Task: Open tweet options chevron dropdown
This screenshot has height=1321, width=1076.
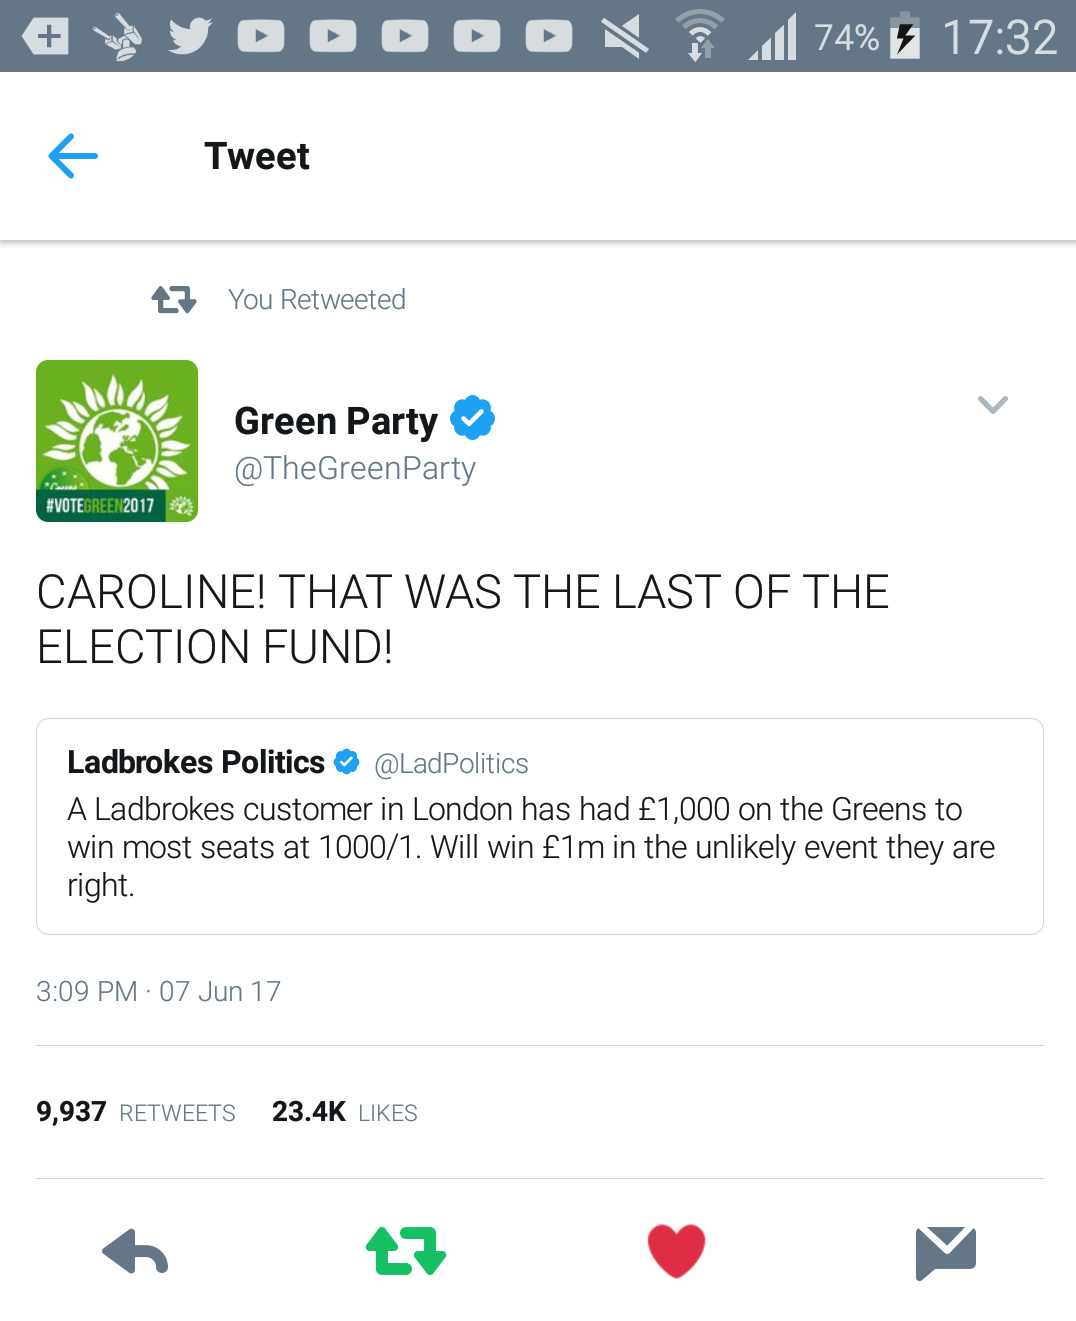Action: pos(992,405)
